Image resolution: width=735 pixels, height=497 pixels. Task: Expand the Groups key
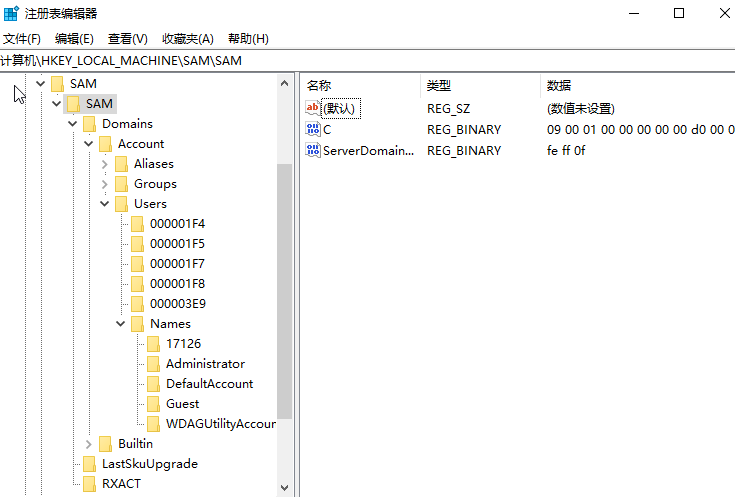(x=105, y=184)
